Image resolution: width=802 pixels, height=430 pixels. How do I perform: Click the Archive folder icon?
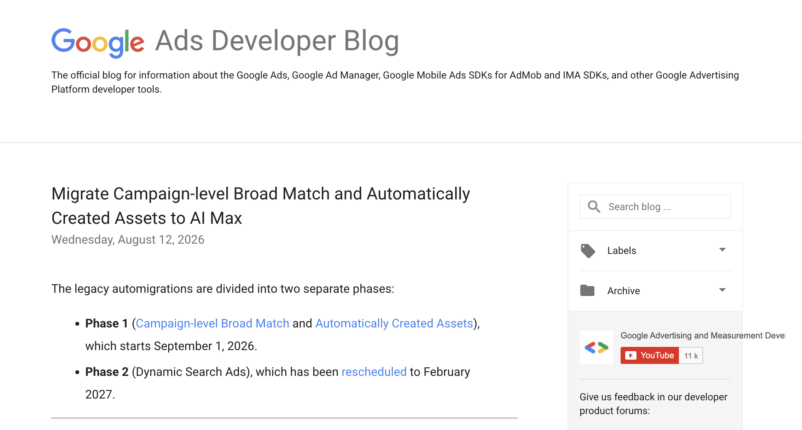[587, 290]
